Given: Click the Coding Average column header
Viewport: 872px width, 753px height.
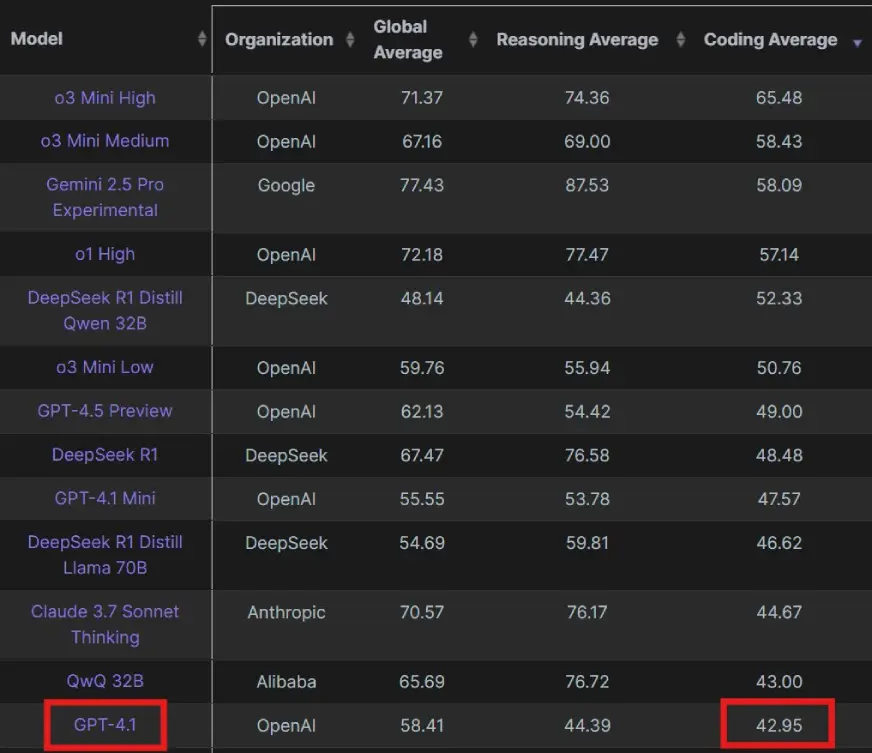Looking at the screenshot, I should (x=770, y=40).
